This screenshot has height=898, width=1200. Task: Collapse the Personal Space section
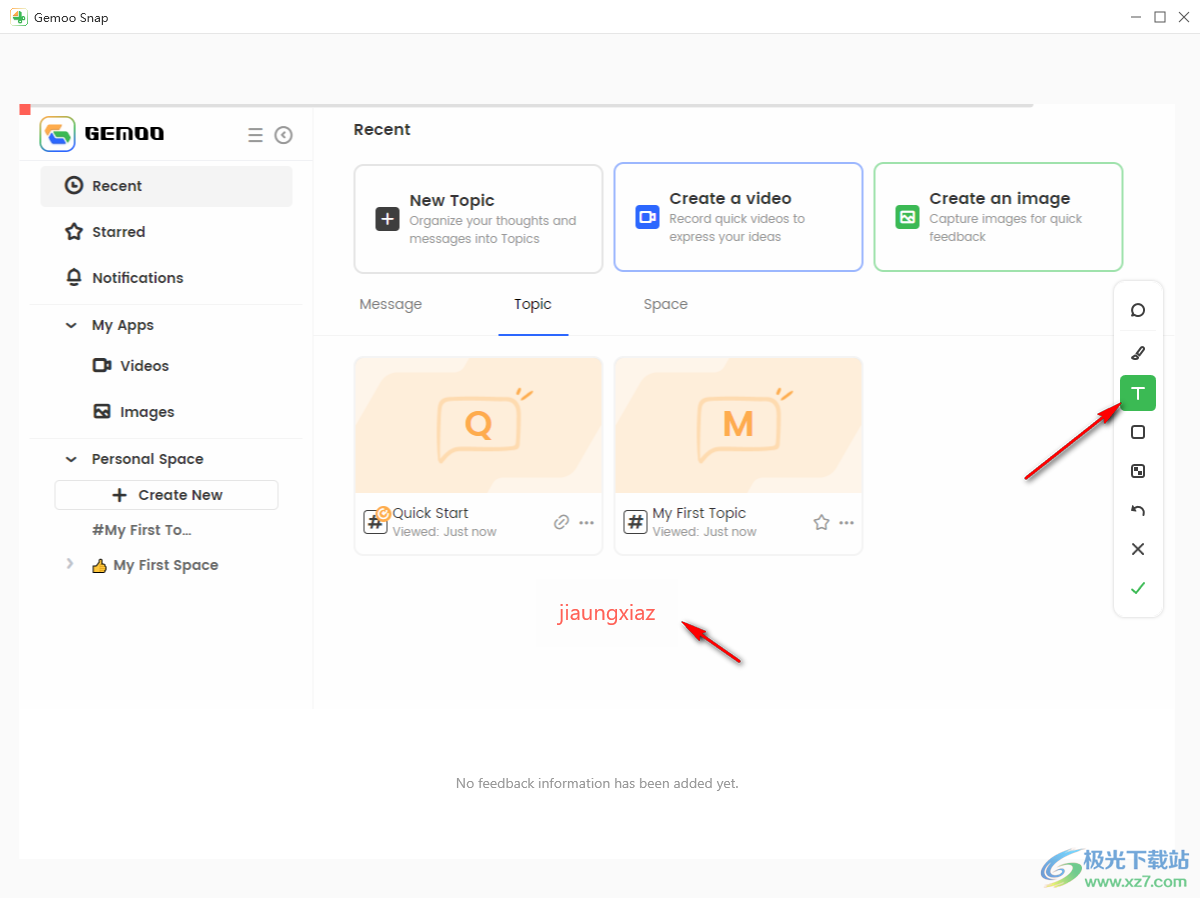71,459
